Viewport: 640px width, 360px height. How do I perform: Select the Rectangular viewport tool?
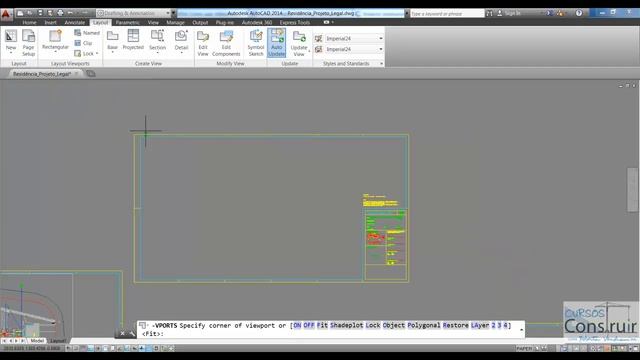(56, 40)
